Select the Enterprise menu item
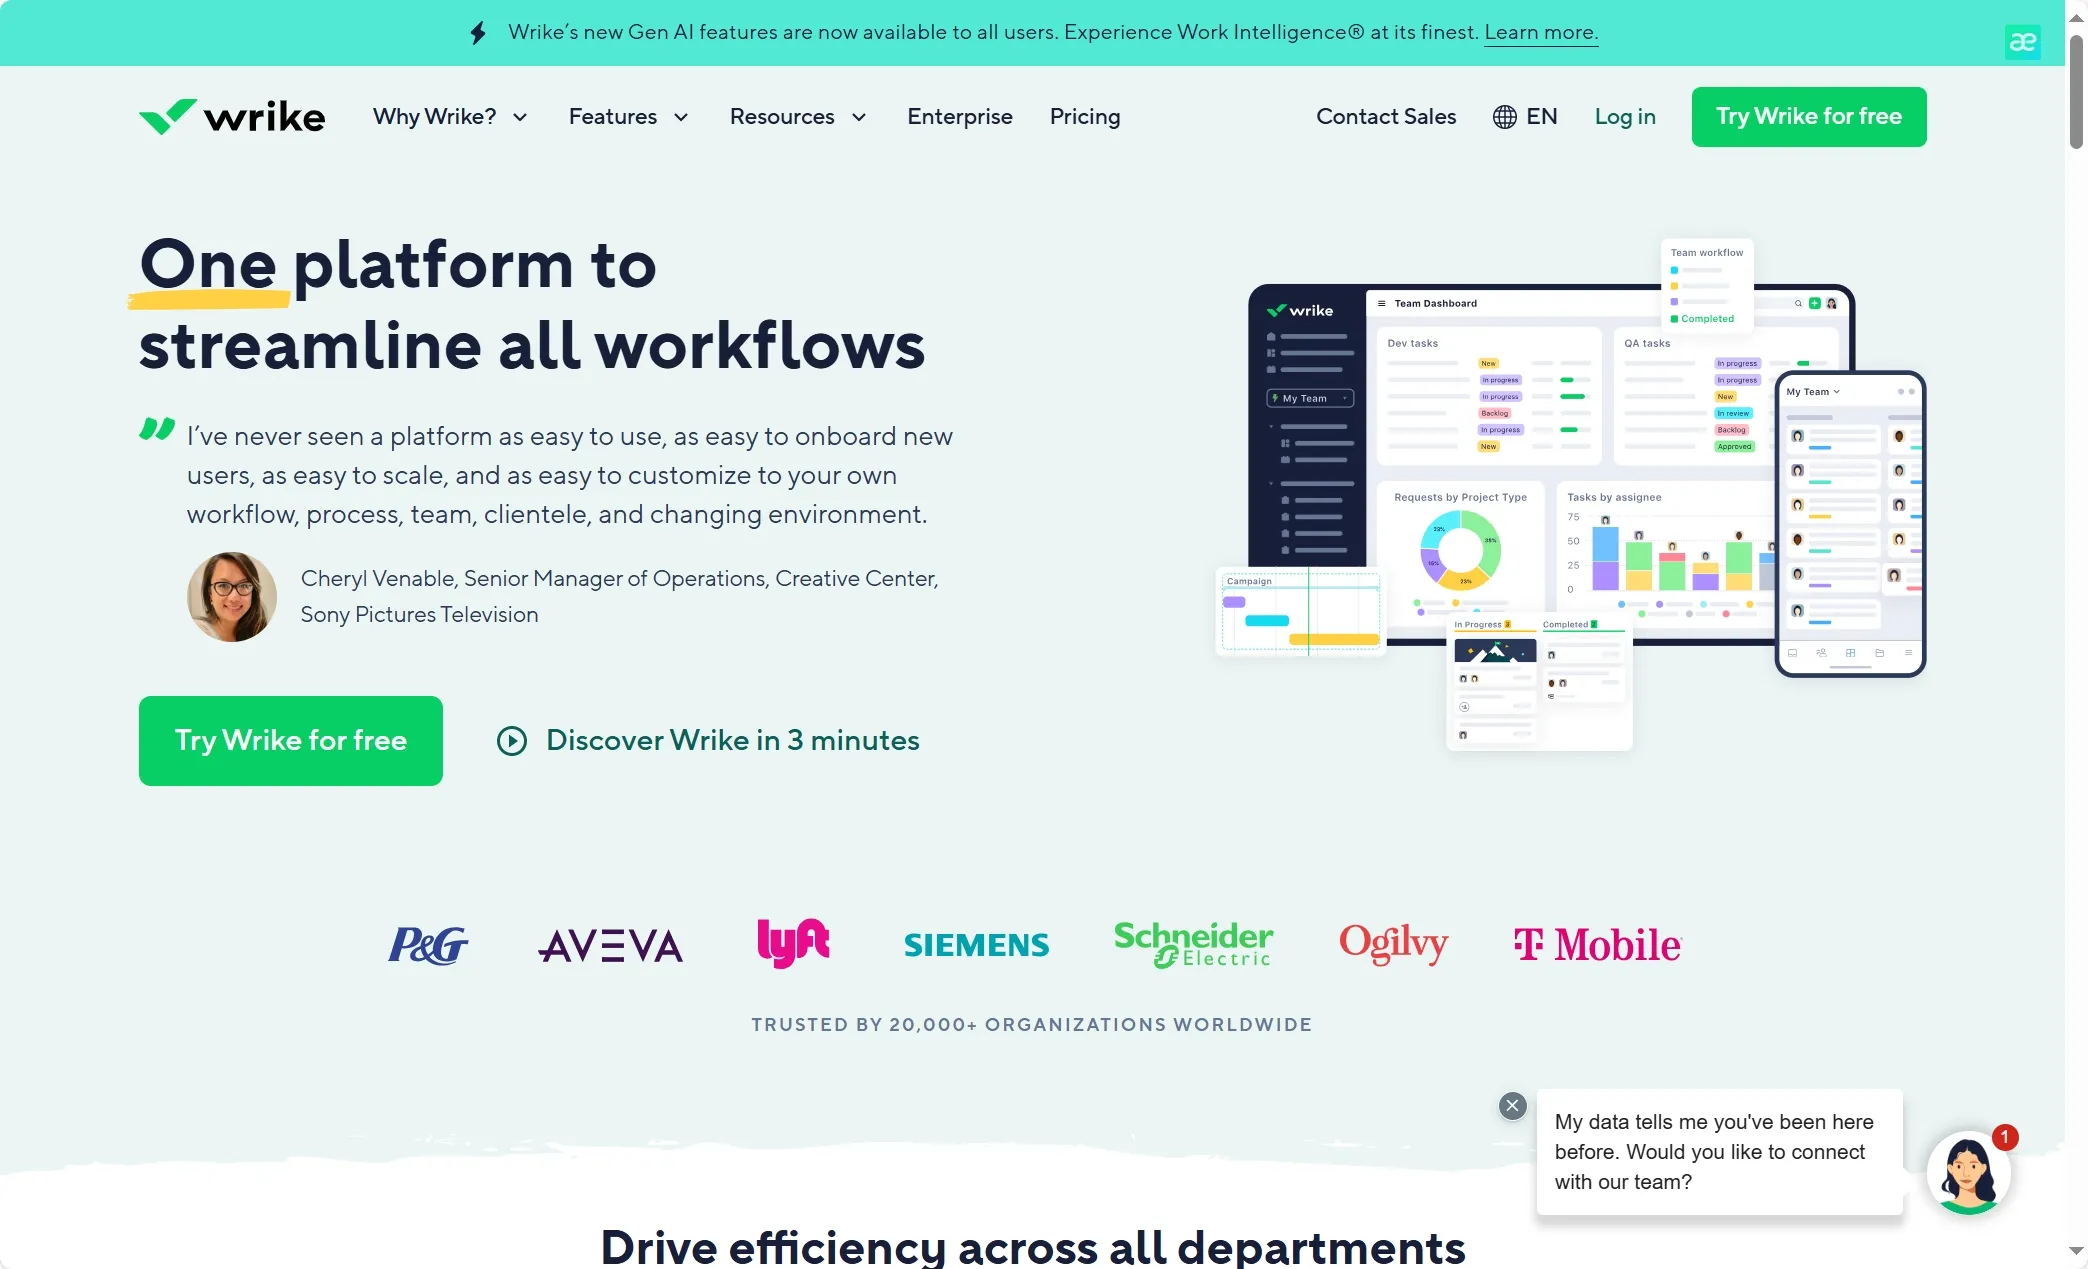Viewport: 2088px width, 1269px height. 960,116
